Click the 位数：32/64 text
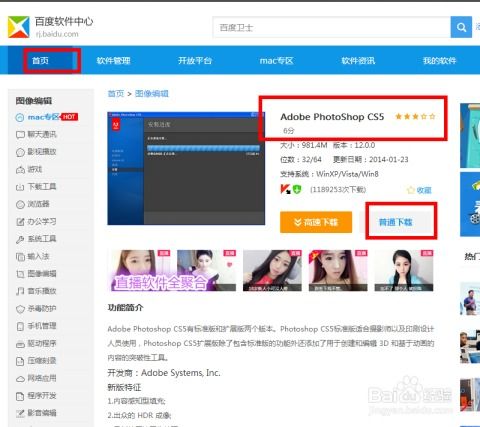Image resolution: width=480 pixels, height=427 pixels. 301,160
